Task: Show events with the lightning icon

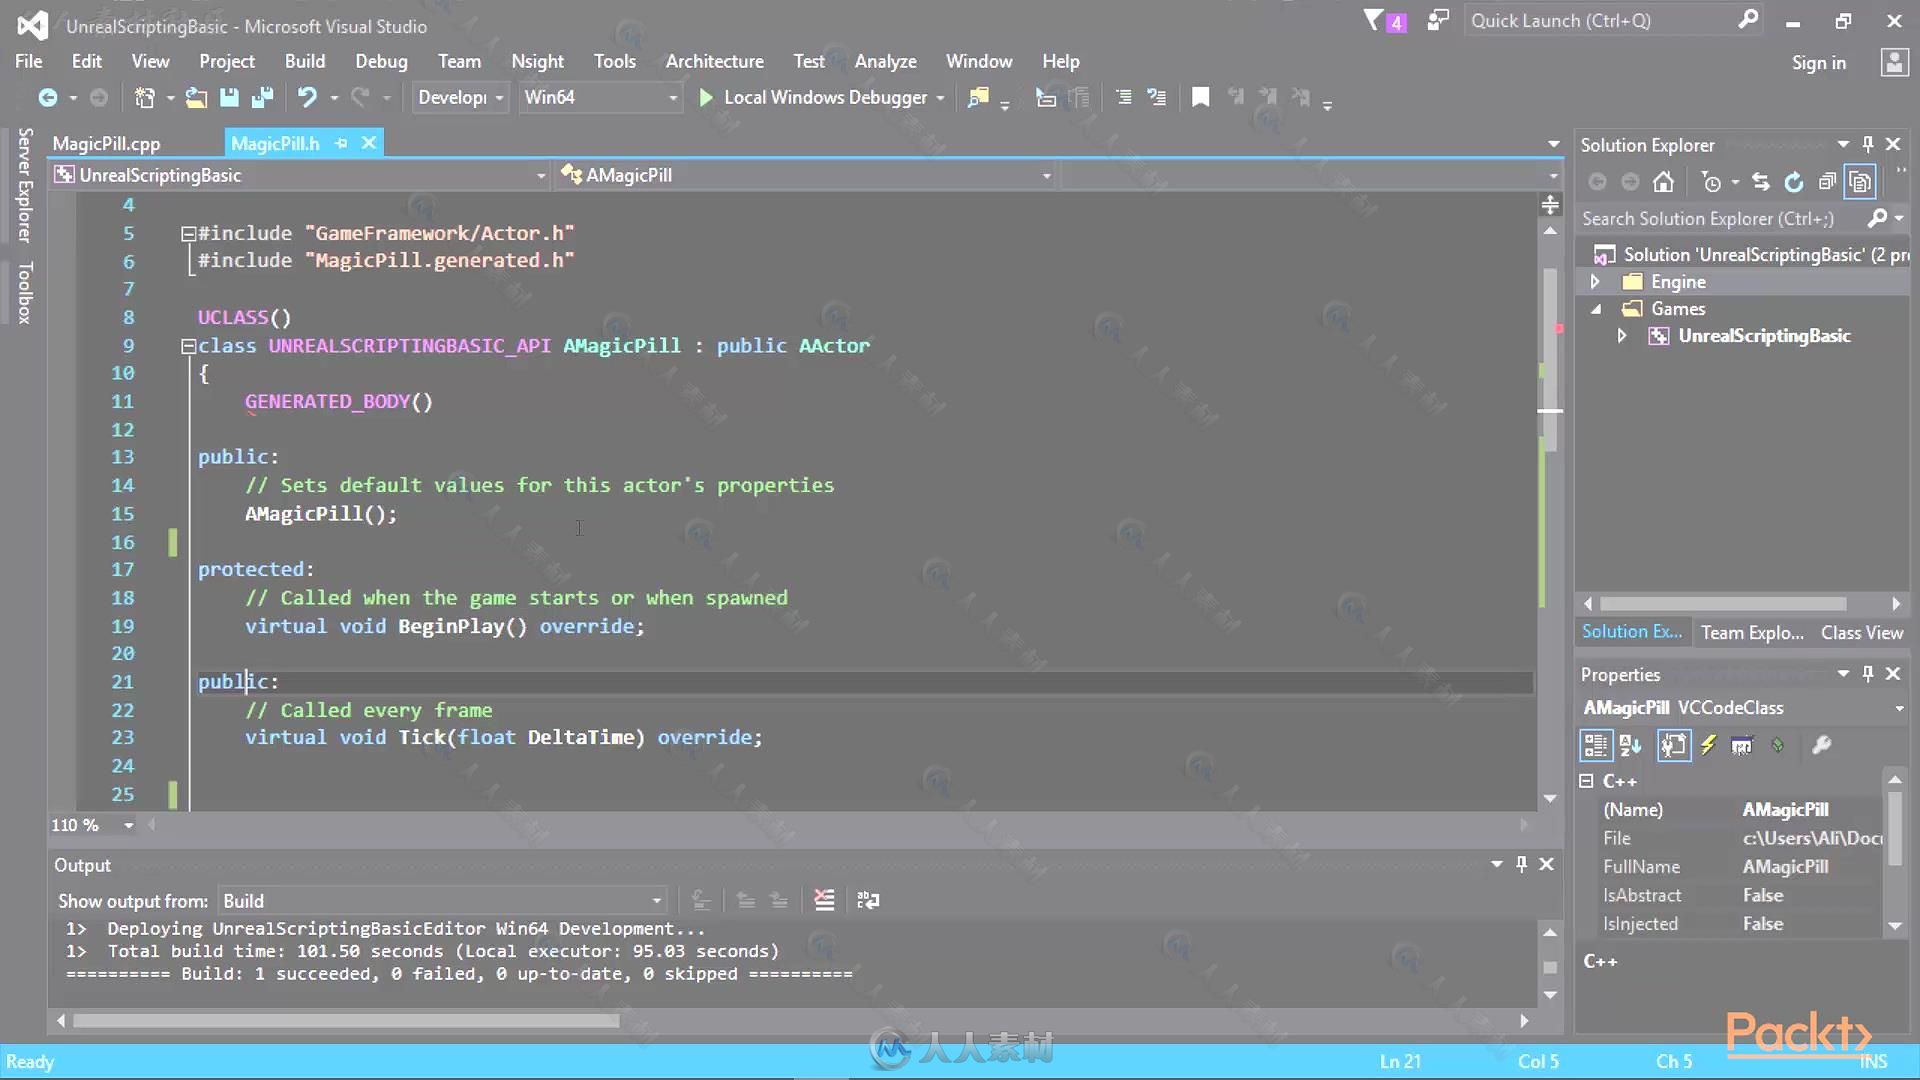Action: (1708, 745)
